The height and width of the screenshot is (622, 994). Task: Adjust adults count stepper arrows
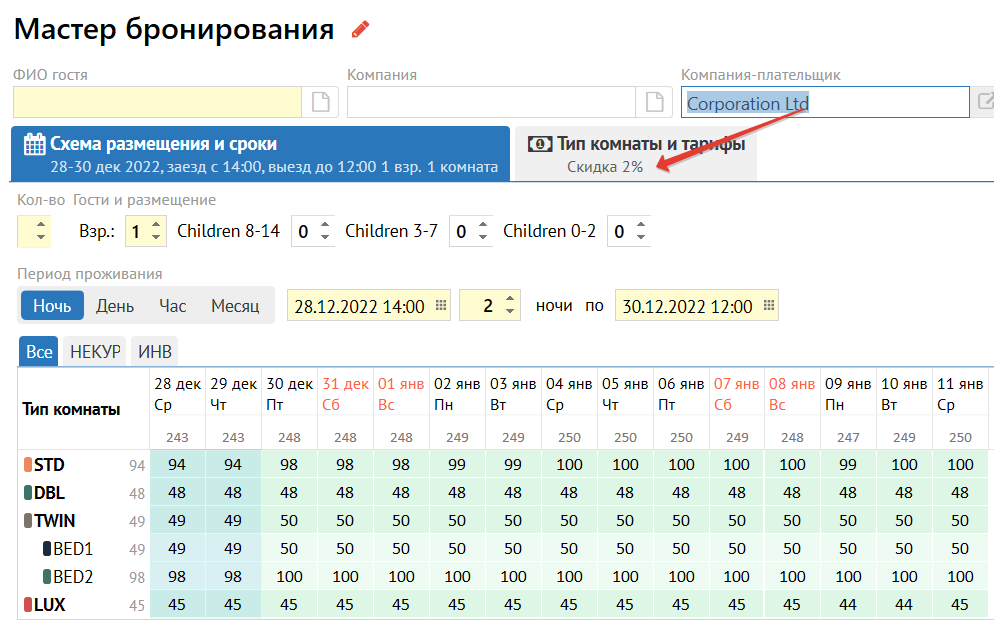(x=156, y=232)
